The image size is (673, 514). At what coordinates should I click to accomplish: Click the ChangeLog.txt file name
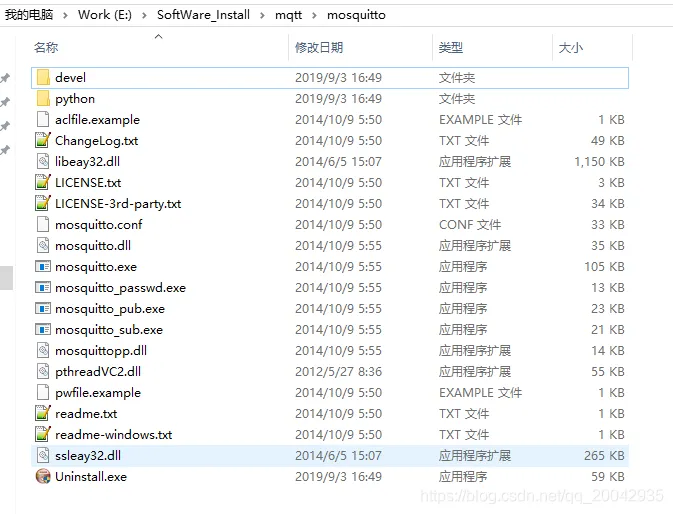[97, 141]
